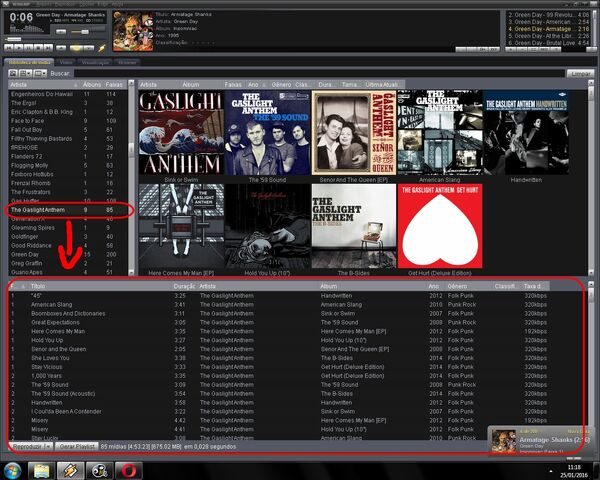
Task: Select the track Great Expectations
Action: point(279,323)
